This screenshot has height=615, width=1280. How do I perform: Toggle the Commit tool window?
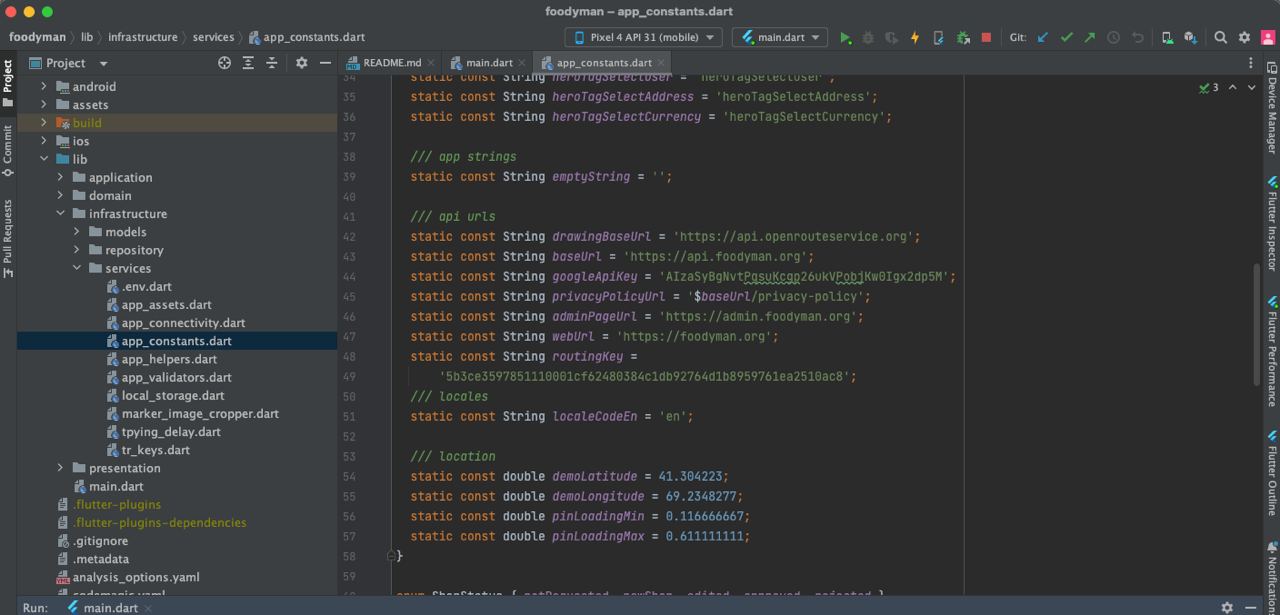point(8,150)
